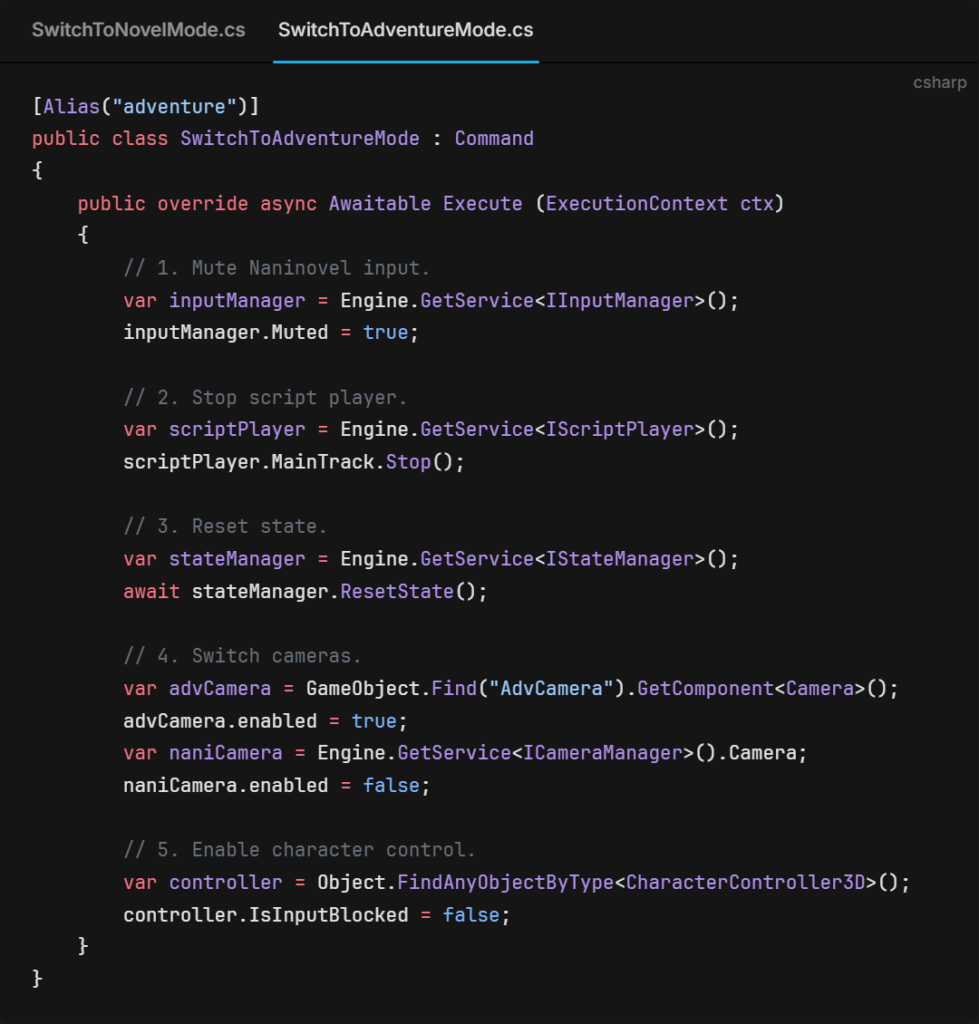Click the ExecutionContext parameter type
The image size is (979, 1024).
point(636,204)
